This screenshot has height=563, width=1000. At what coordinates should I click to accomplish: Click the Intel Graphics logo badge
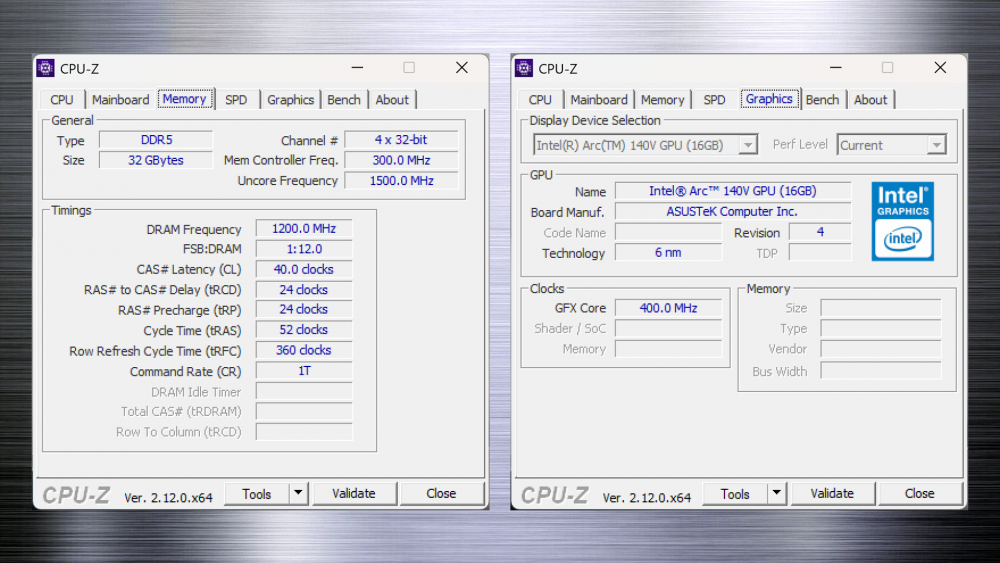[x=902, y=221]
